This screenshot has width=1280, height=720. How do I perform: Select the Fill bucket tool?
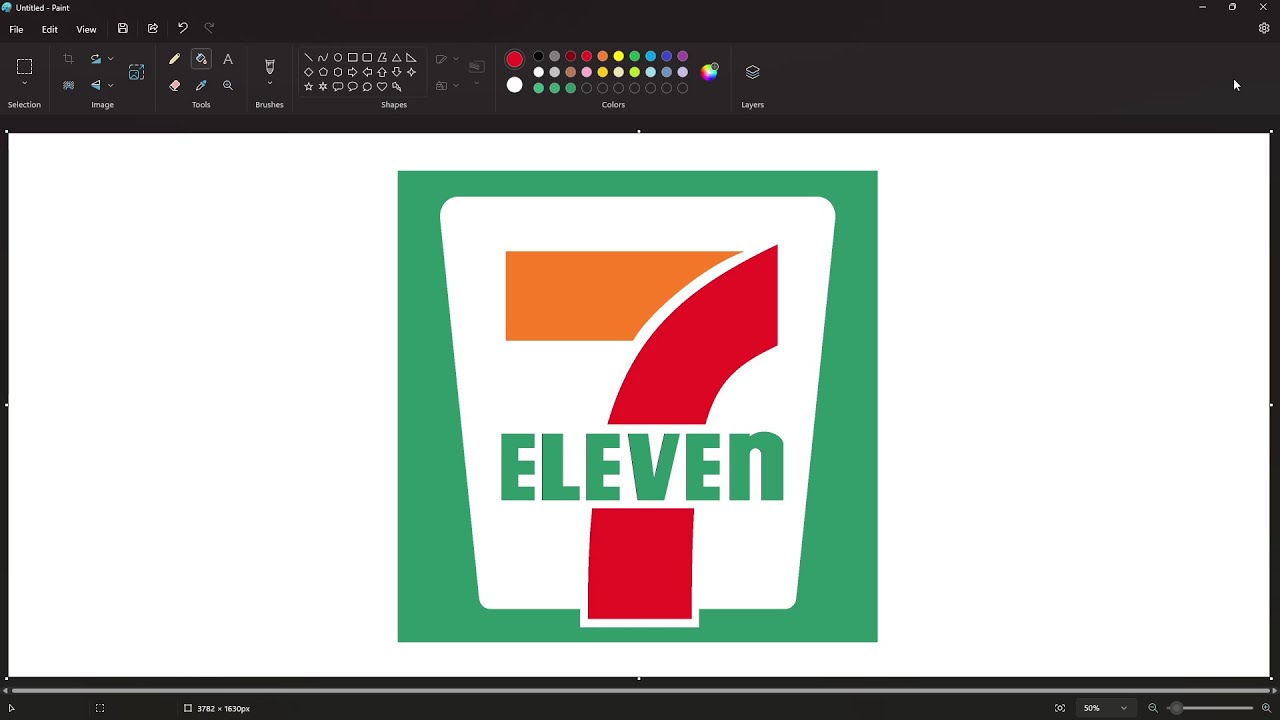pos(201,59)
